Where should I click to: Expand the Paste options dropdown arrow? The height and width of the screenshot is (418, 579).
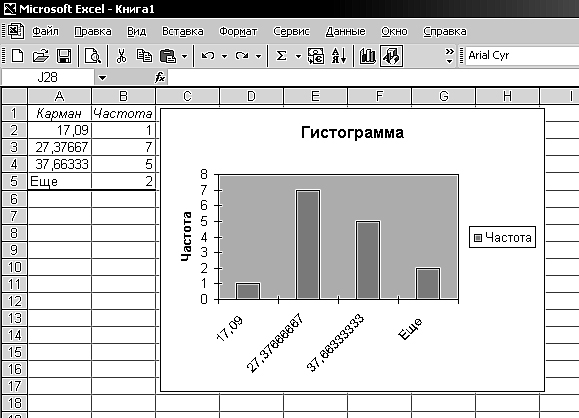coord(184,56)
